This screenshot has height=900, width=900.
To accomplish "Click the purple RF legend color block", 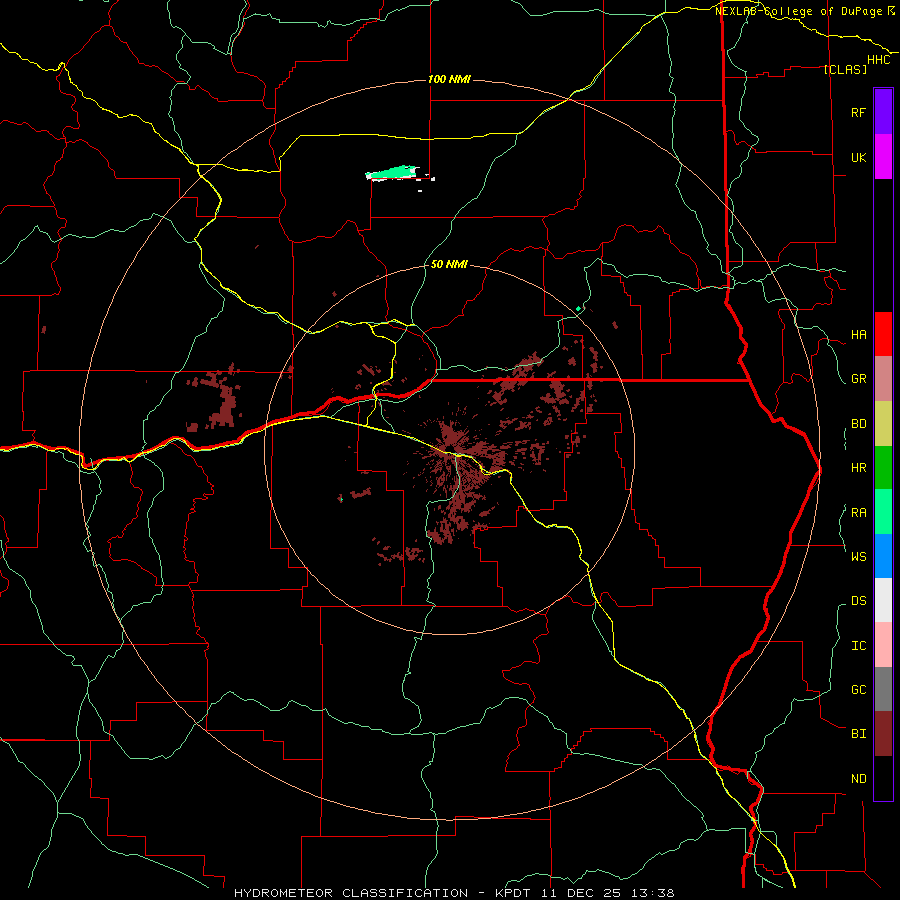I will pyautogui.click(x=883, y=112).
